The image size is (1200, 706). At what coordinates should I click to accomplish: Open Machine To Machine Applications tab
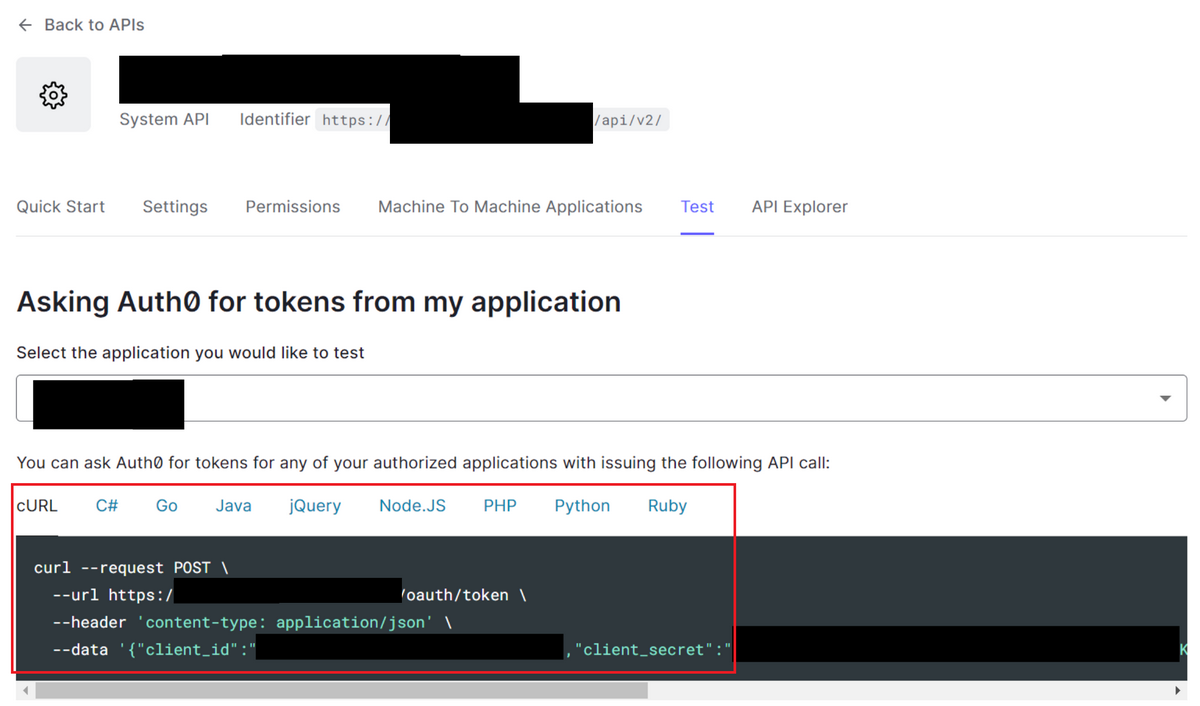(x=510, y=207)
